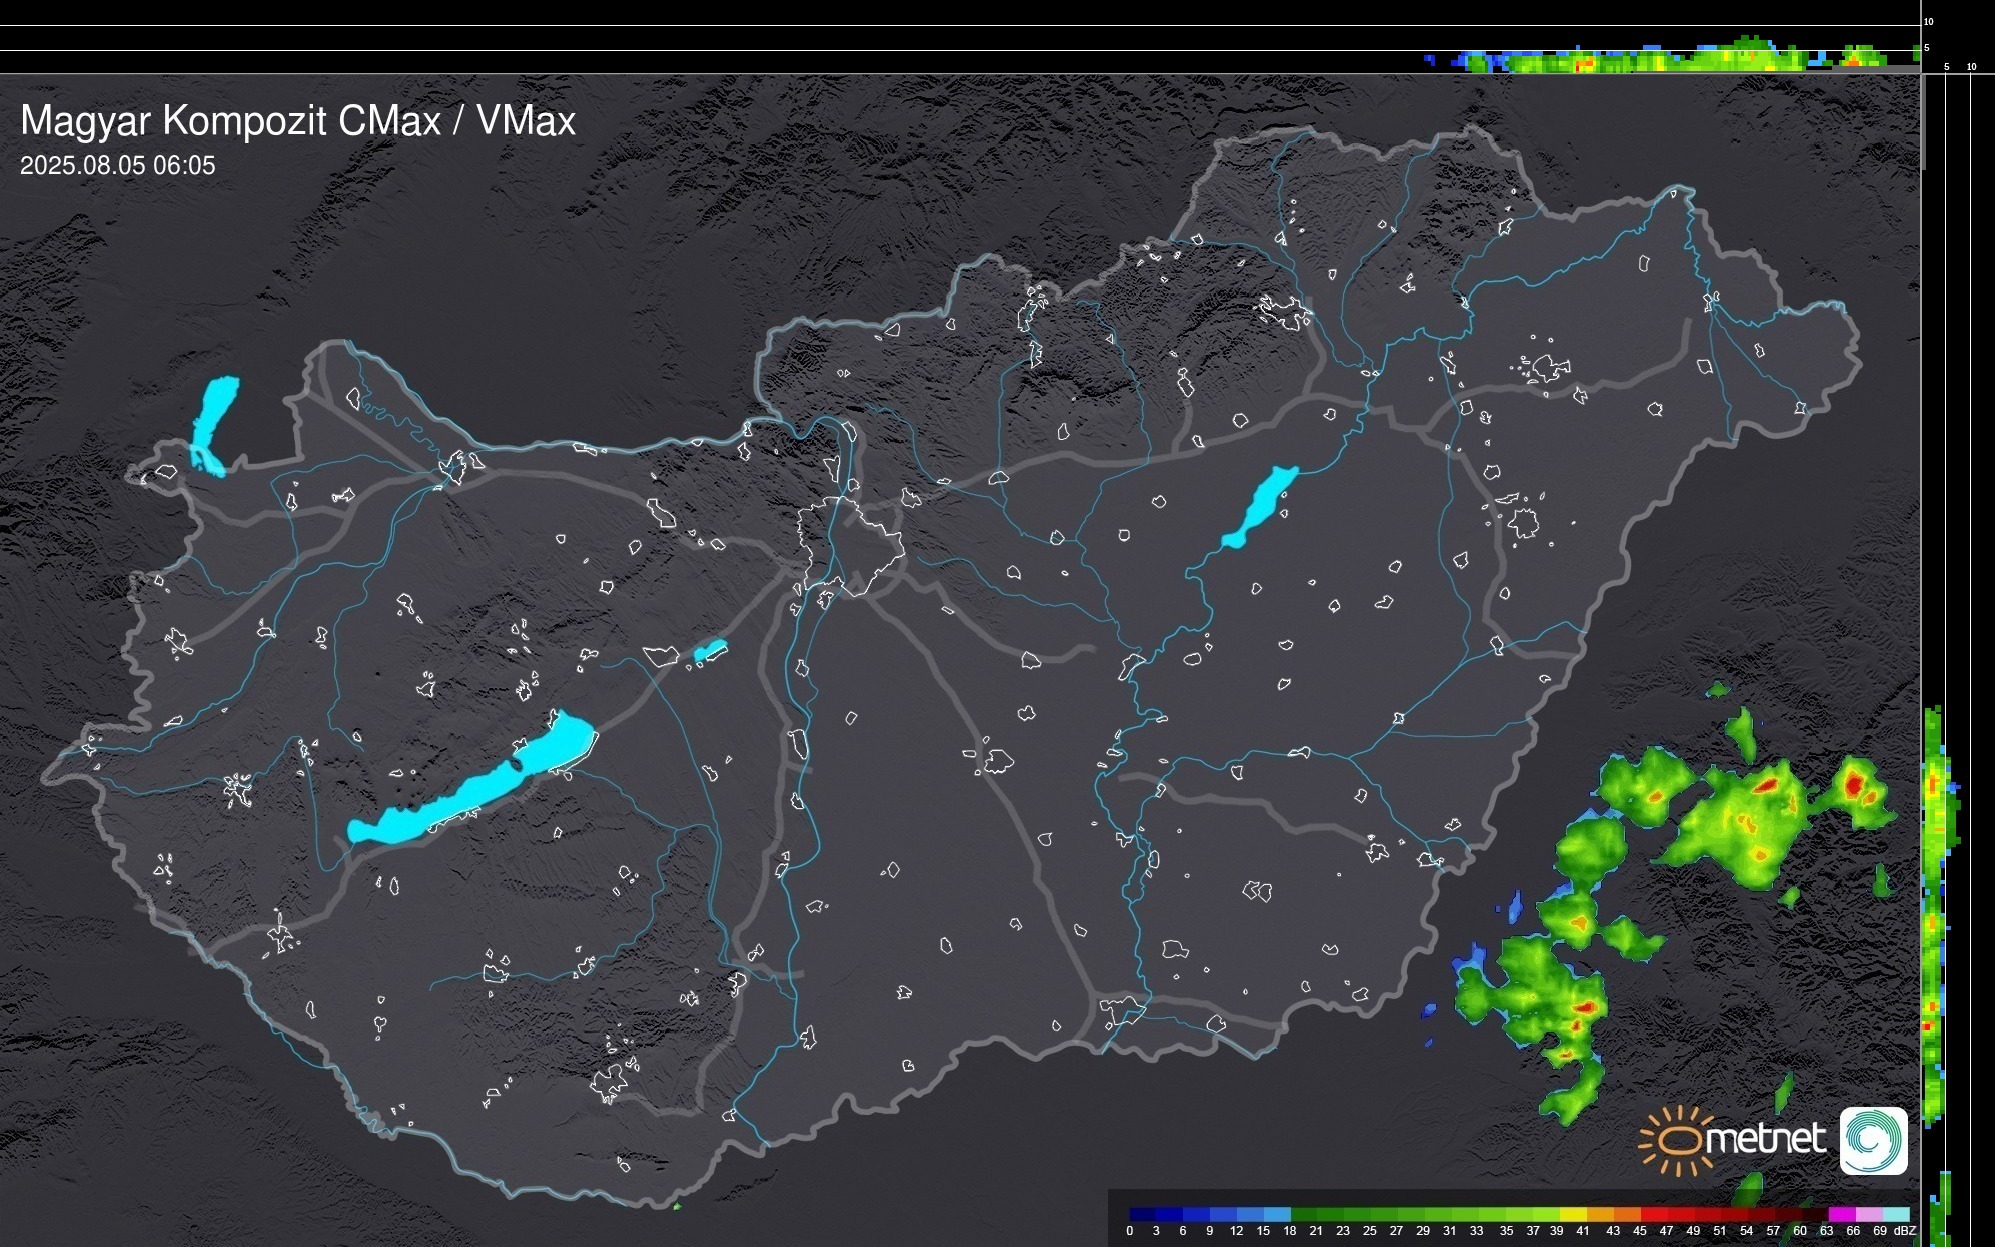Click the orange sun metnet logo icon
Screen dimensions: 1995x1247
[x=1677, y=1140]
